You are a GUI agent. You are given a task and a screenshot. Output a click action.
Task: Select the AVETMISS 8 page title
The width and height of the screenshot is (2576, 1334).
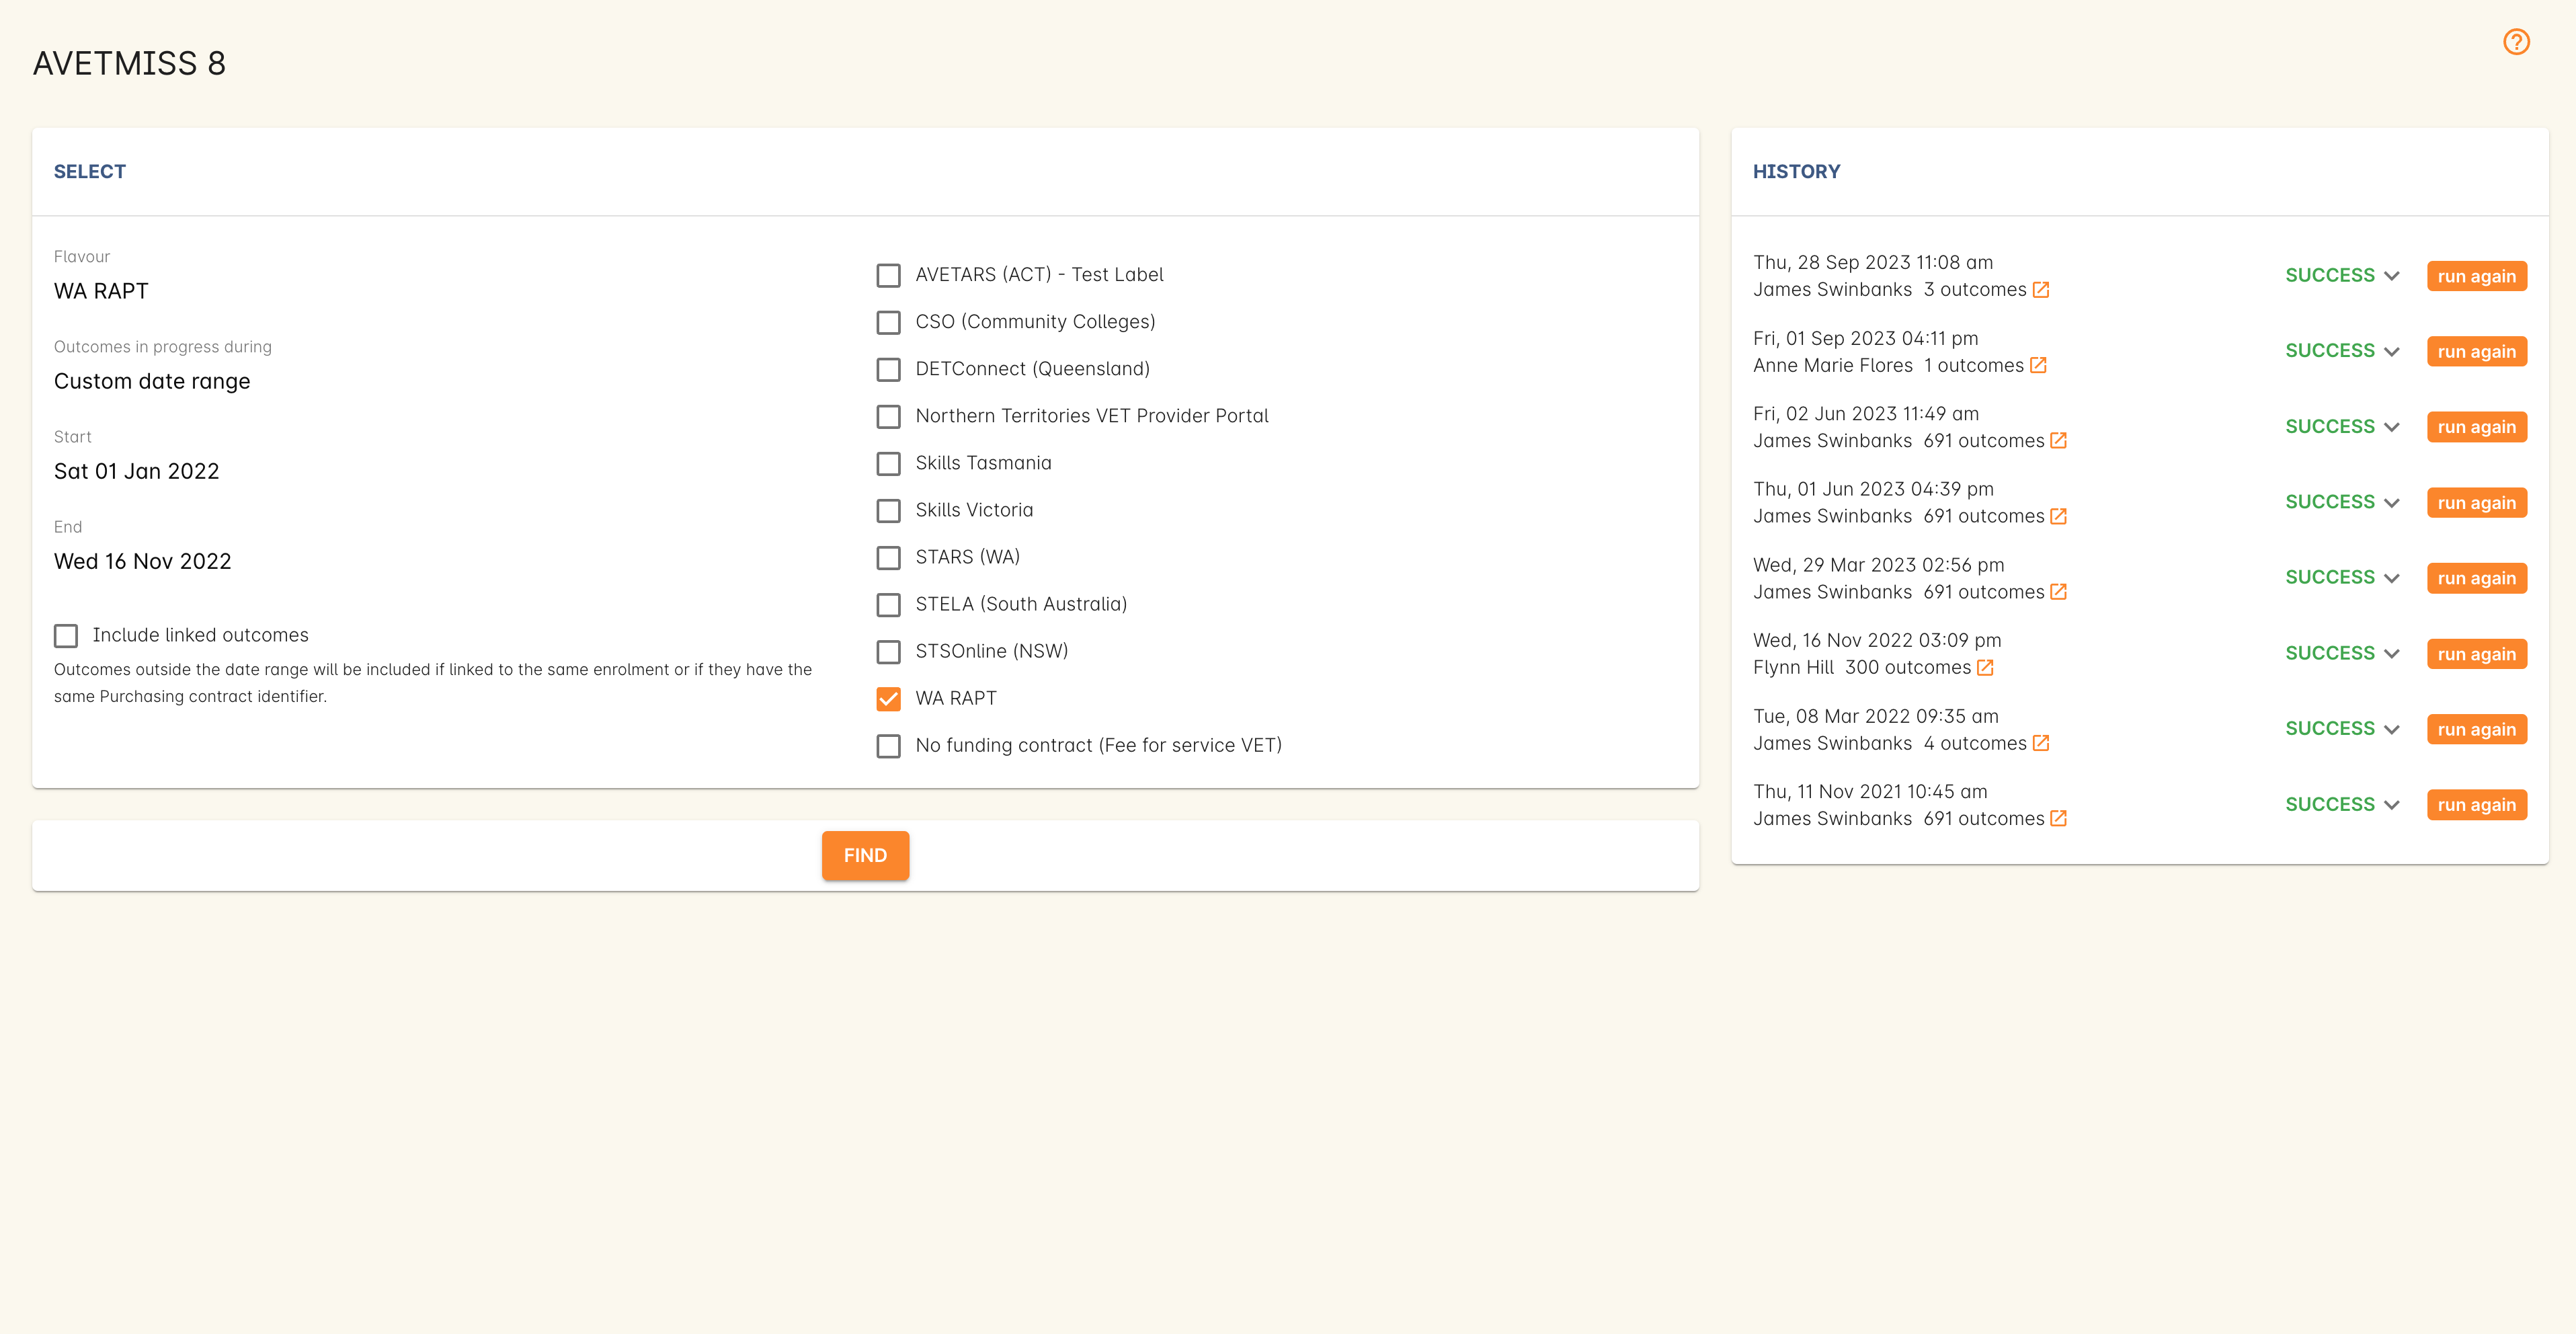click(x=130, y=64)
